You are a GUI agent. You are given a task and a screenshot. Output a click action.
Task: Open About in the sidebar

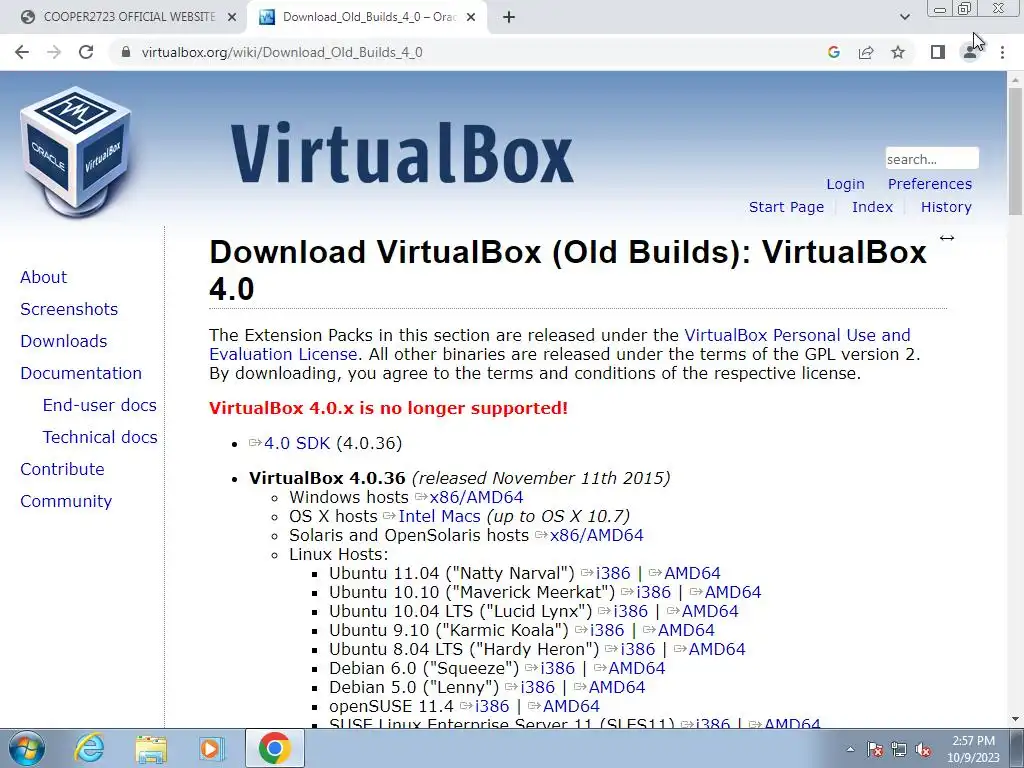tap(44, 277)
